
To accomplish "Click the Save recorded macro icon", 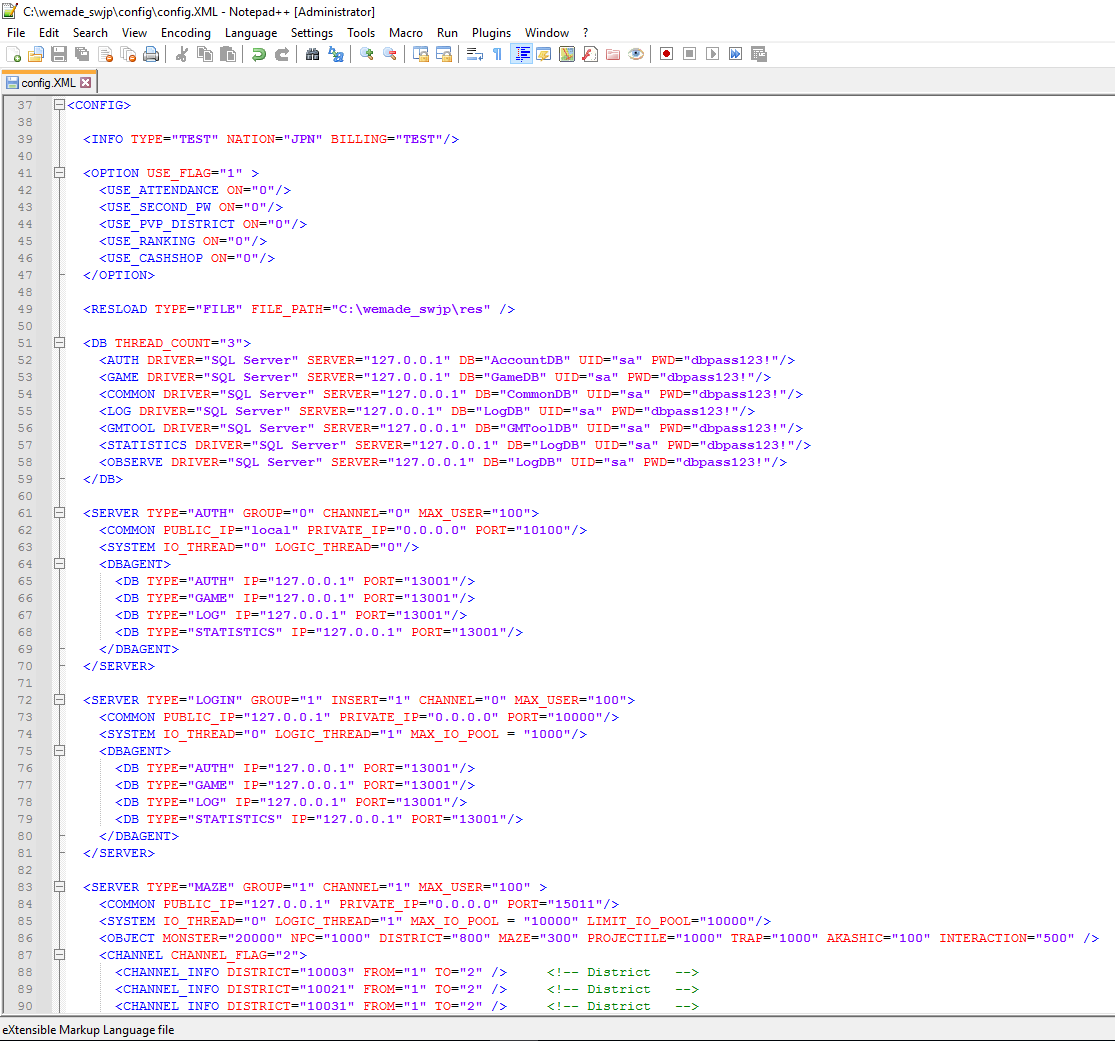I will click(x=759, y=54).
